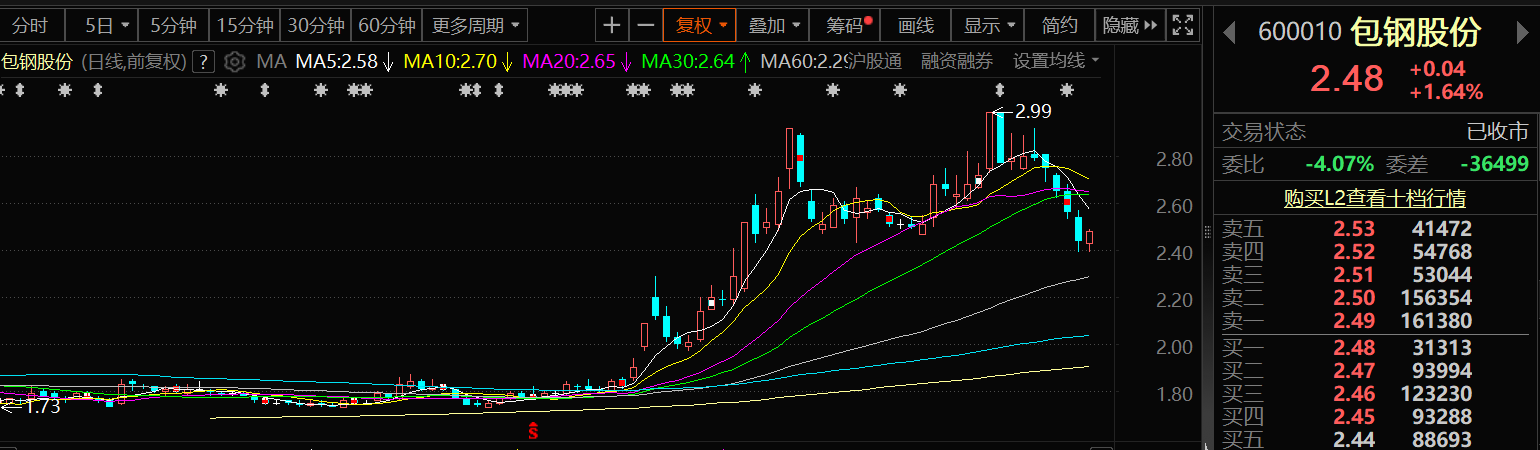The width and height of the screenshot is (1540, 450).
Task: Switch to the 分时 tab
Action: click(x=31, y=25)
